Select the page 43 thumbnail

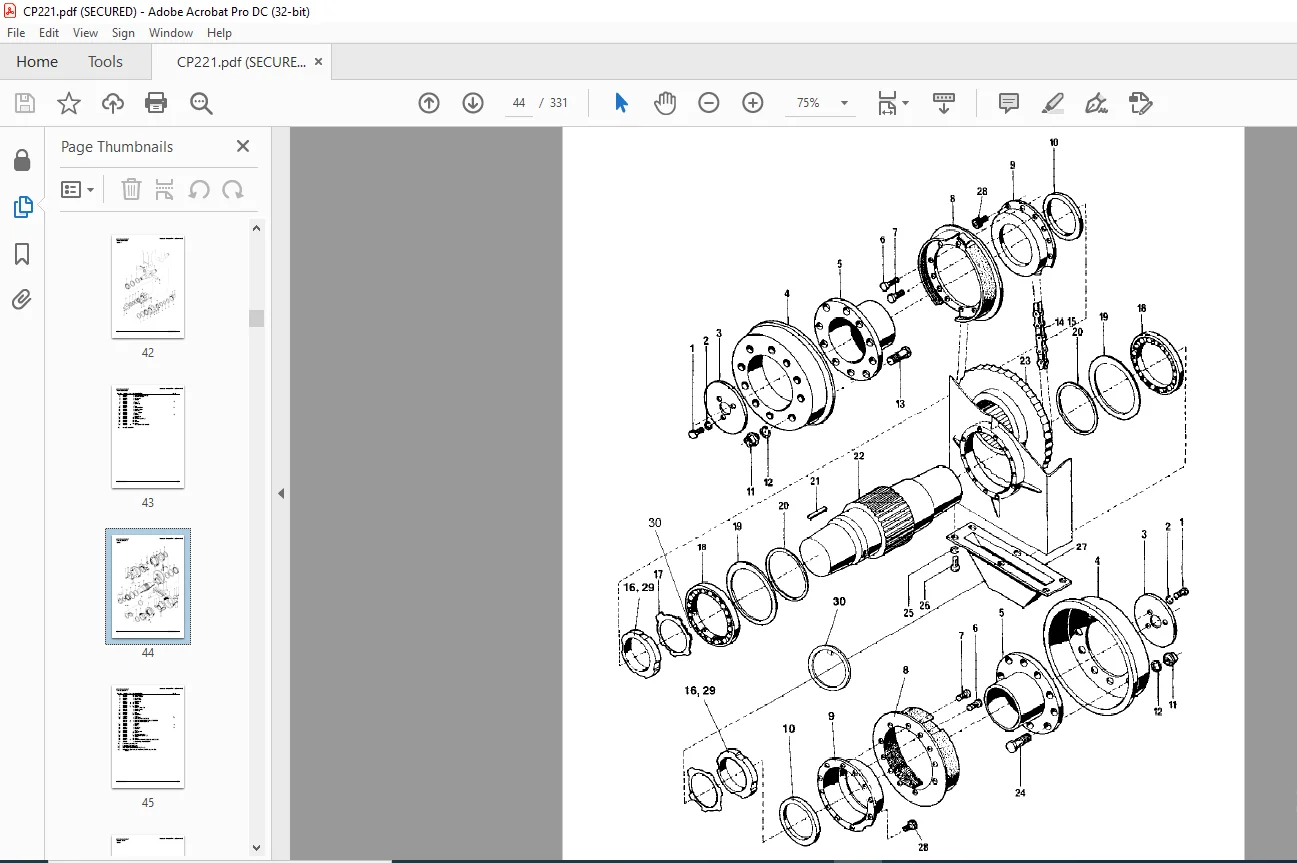[x=148, y=437]
